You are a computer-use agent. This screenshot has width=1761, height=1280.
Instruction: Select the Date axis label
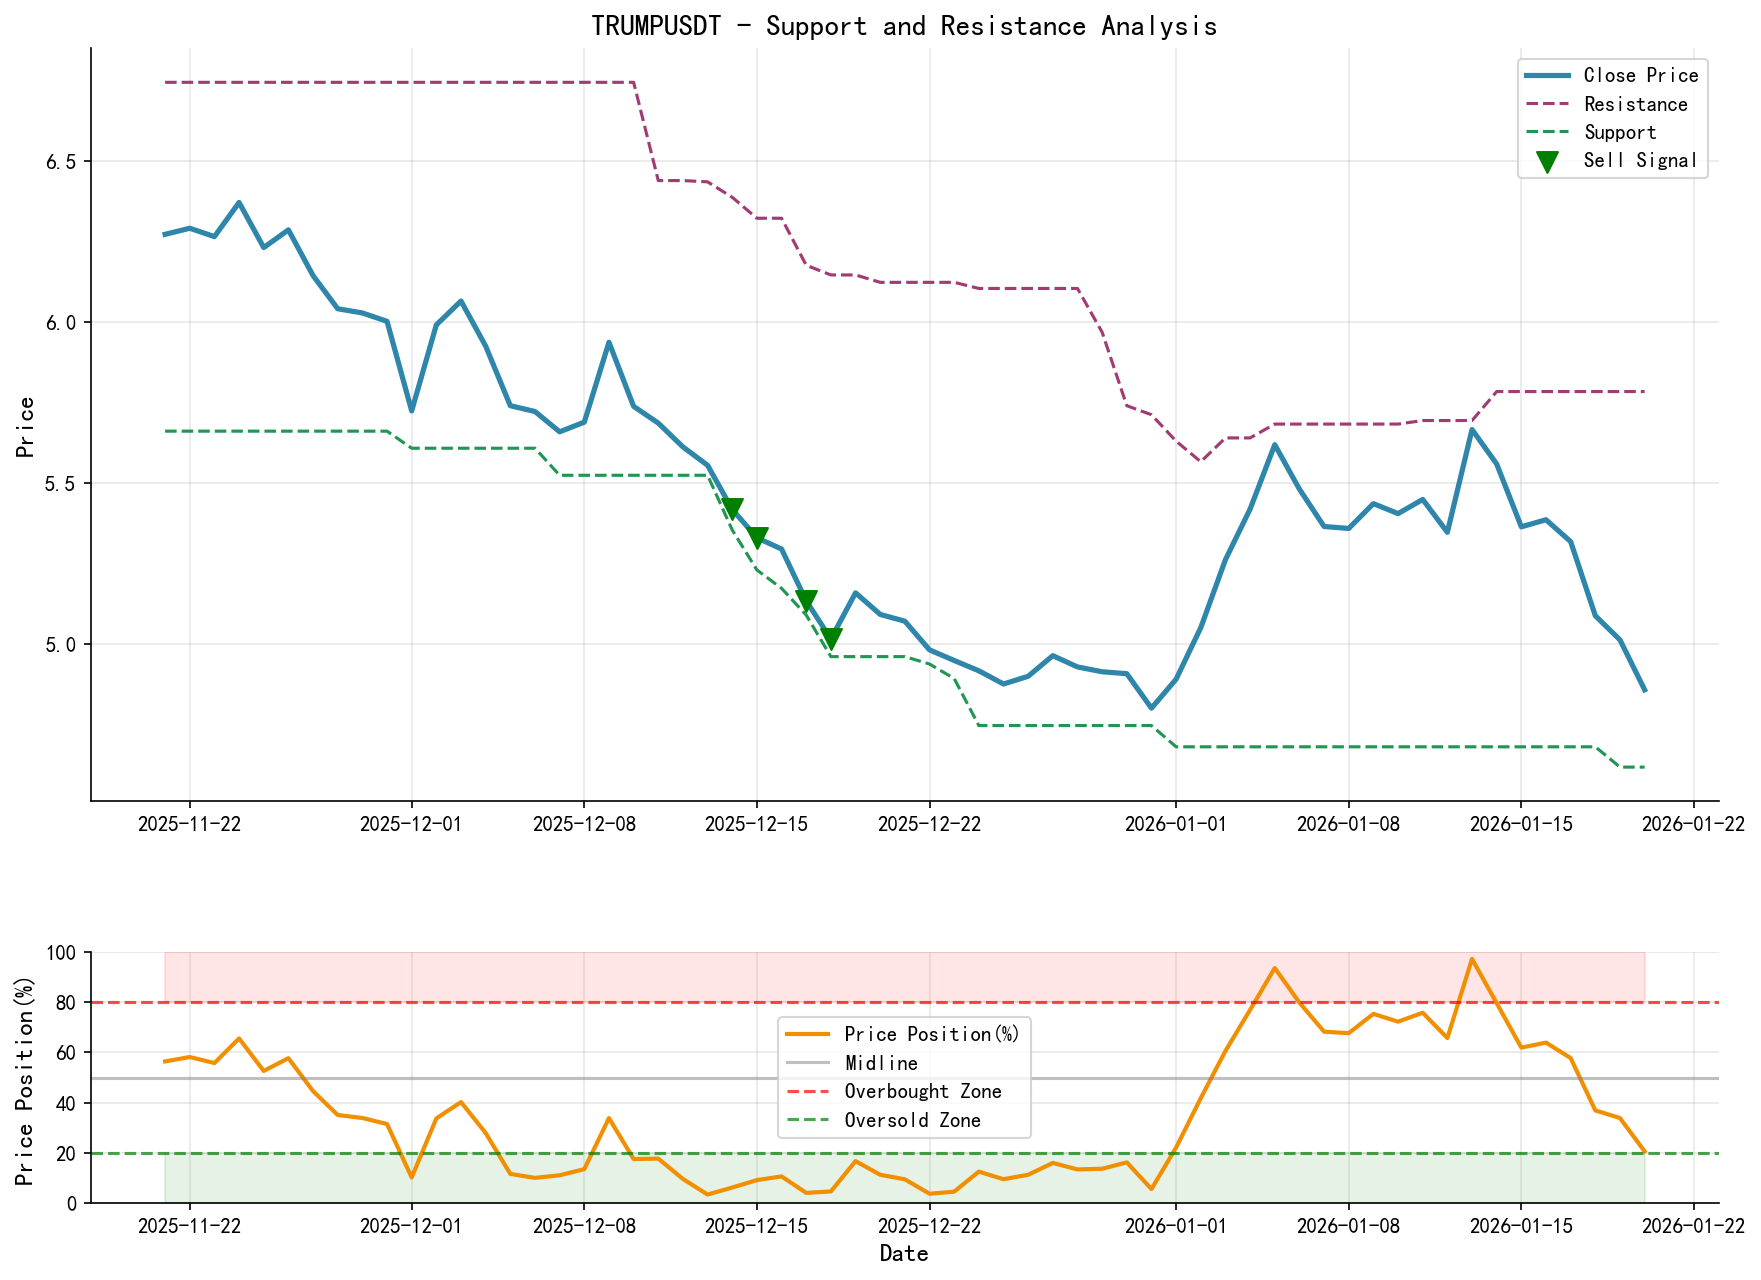click(x=904, y=1252)
